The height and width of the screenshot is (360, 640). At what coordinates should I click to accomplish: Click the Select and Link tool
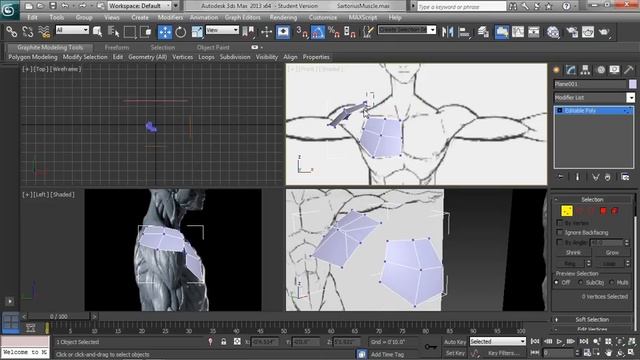pos(11,32)
